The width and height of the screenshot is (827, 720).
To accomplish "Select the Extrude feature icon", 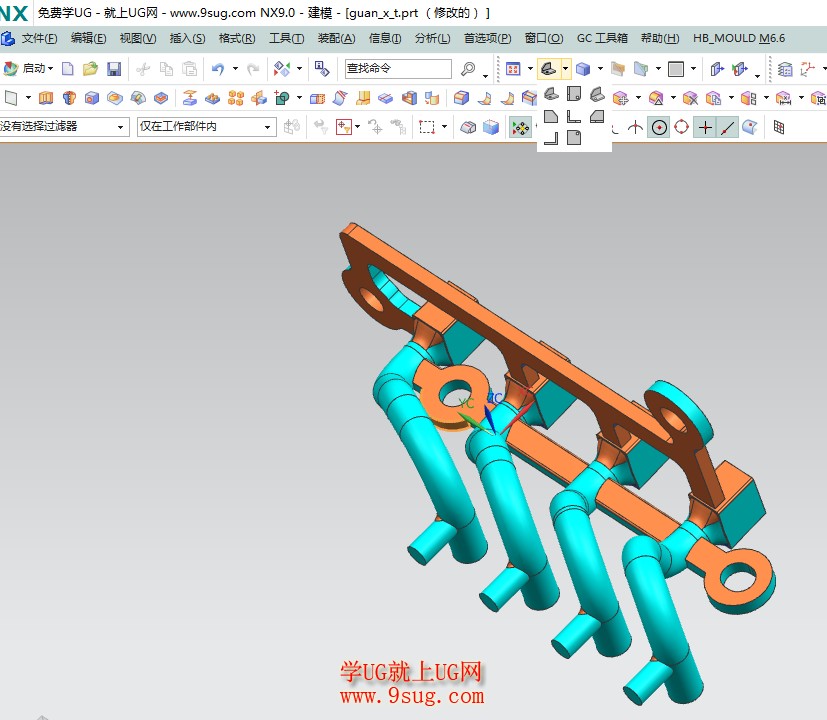I will pyautogui.click(x=46, y=98).
